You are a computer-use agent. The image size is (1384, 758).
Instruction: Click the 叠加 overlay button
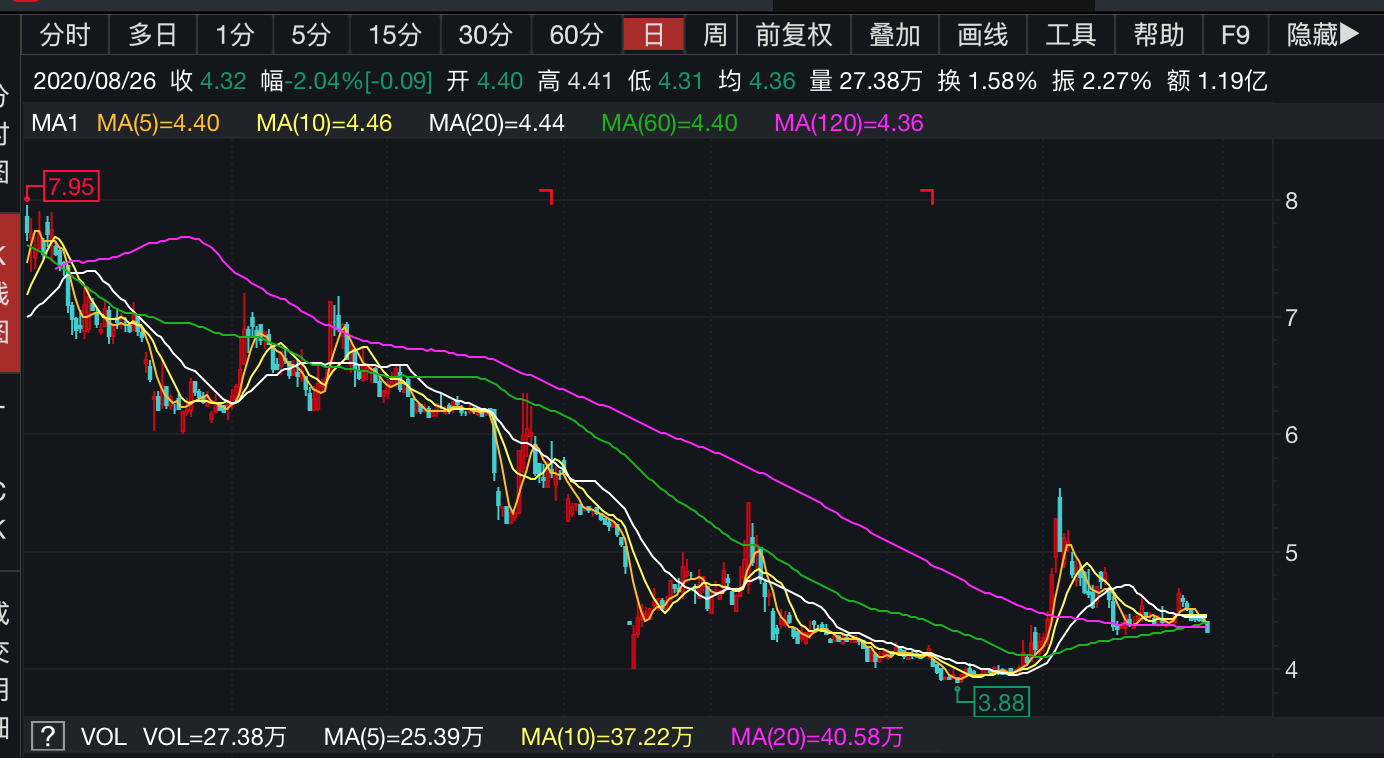894,36
